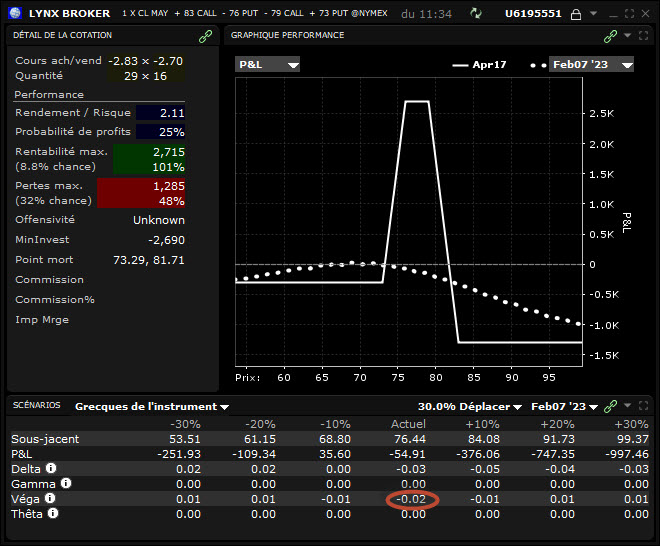The height and width of the screenshot is (546, 660).
Task: Click the account lock icon
Action: tap(575, 14)
